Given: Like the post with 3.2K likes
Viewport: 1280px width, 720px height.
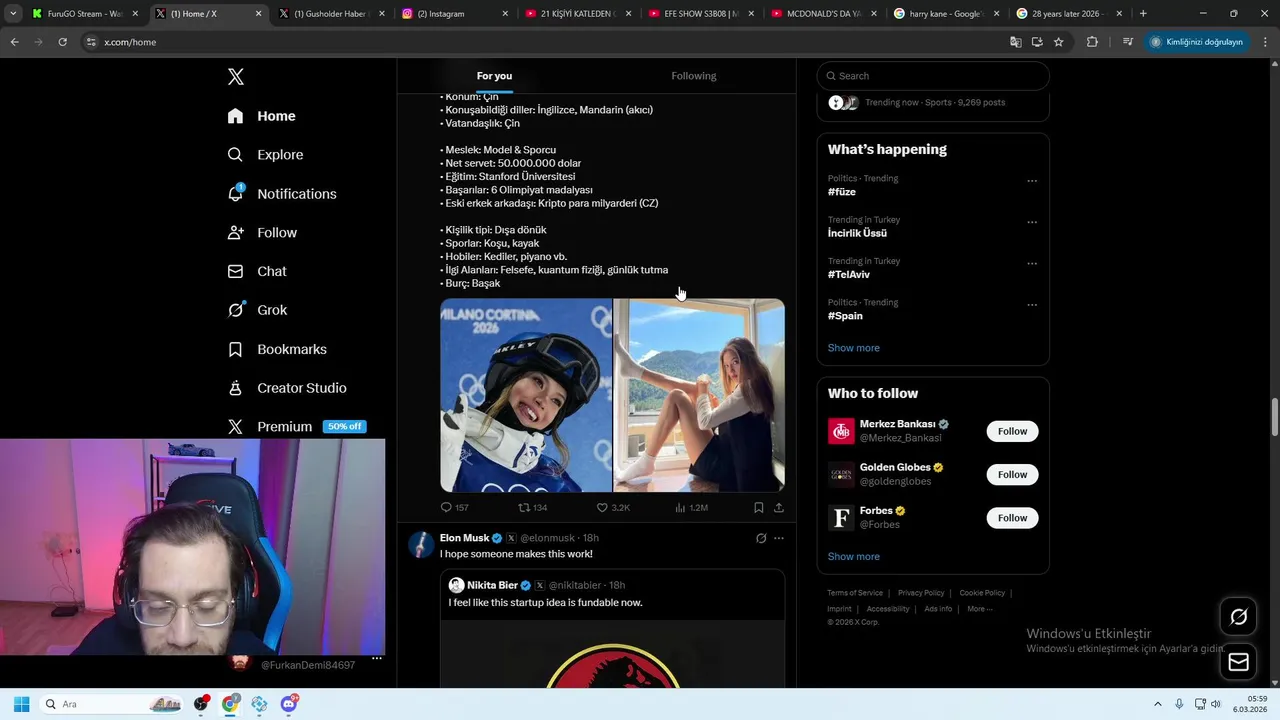Looking at the screenshot, I should point(613,508).
